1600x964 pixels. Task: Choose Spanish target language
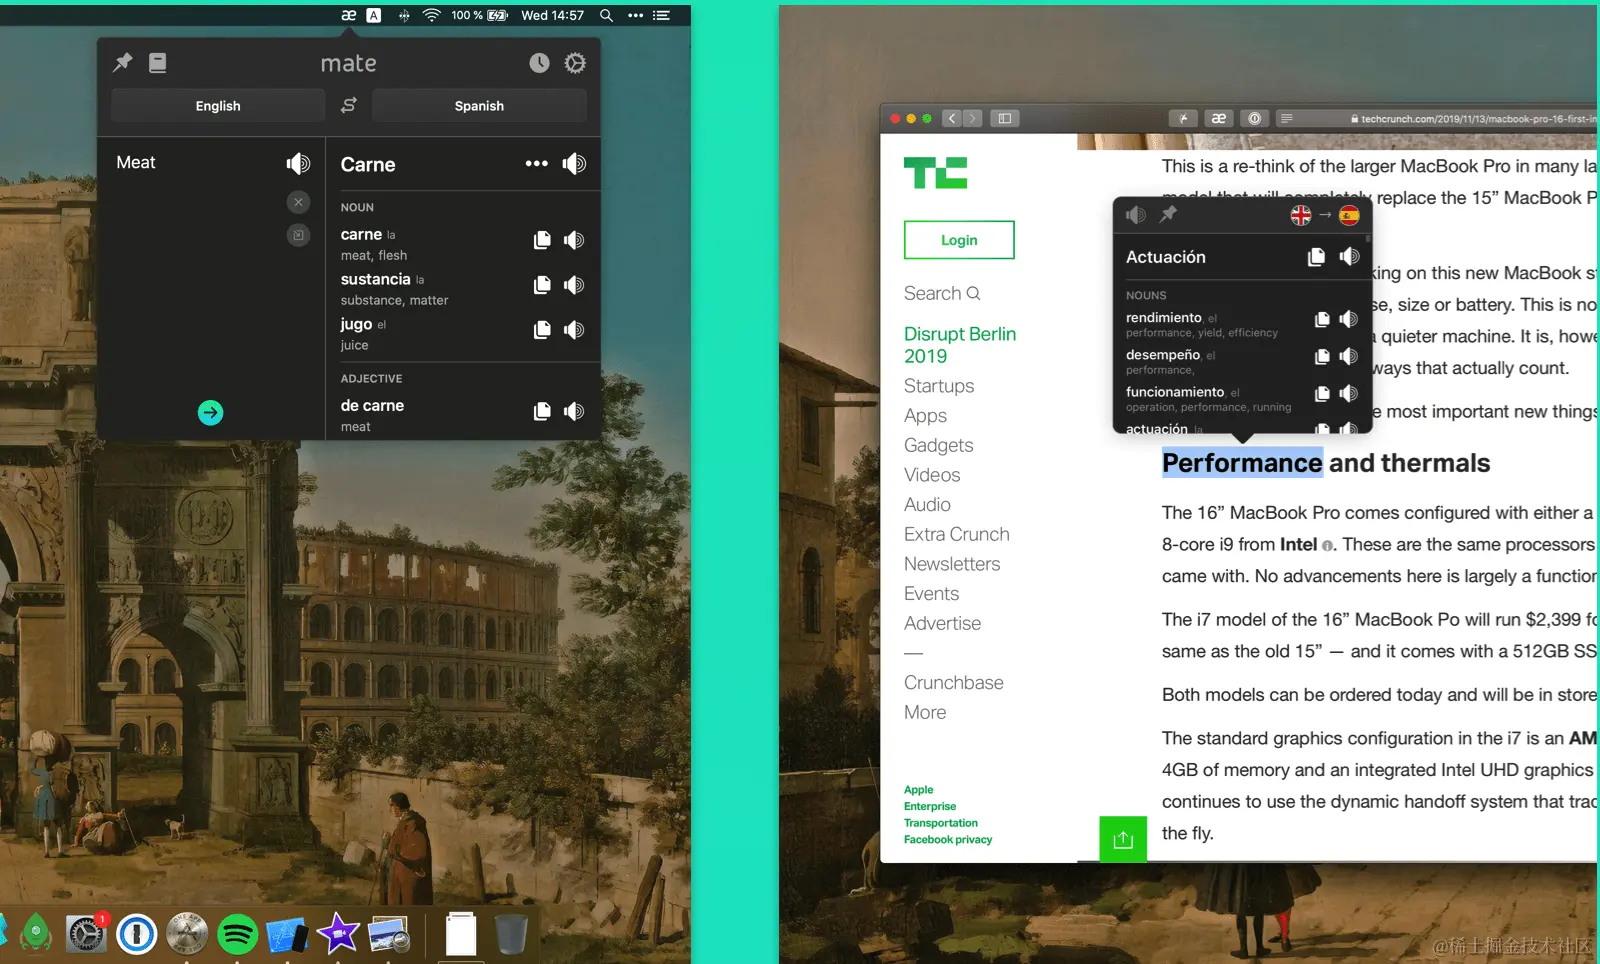(479, 105)
